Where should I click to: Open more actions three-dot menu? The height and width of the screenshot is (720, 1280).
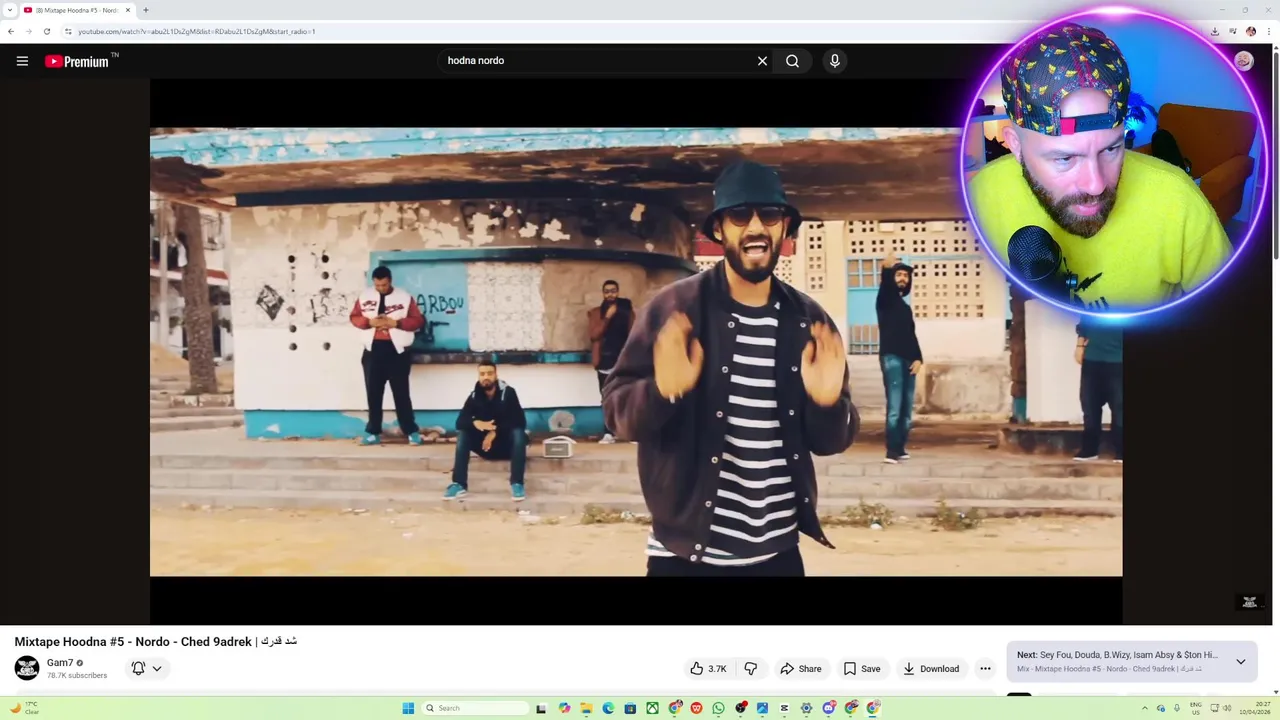(x=985, y=669)
